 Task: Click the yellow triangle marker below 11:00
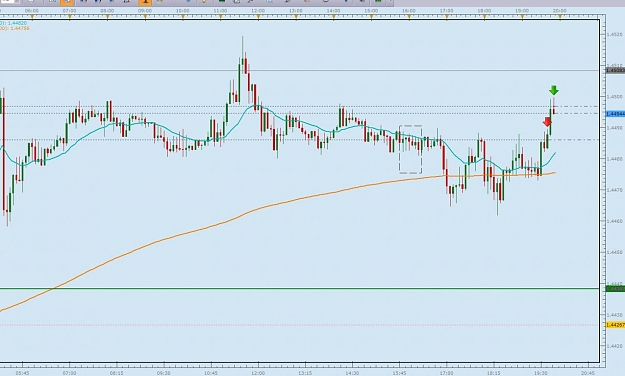pos(220,17)
